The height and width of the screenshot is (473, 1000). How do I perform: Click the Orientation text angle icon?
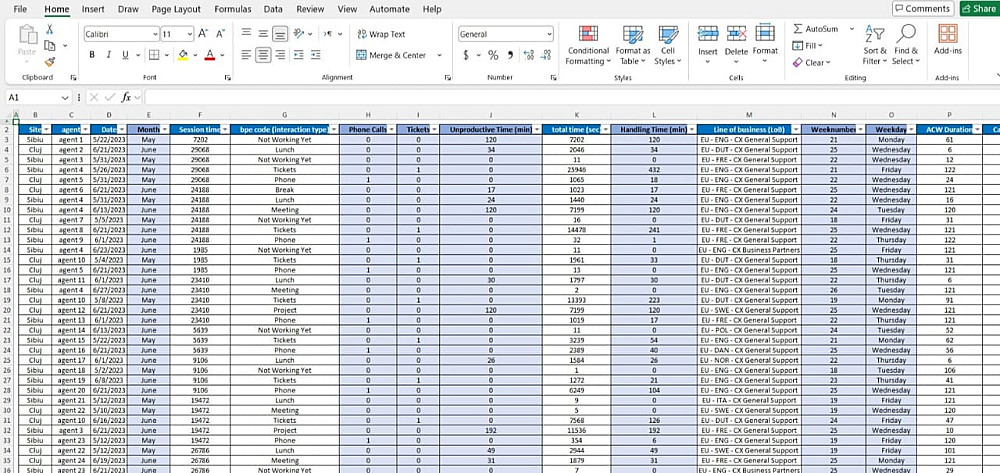[x=299, y=34]
